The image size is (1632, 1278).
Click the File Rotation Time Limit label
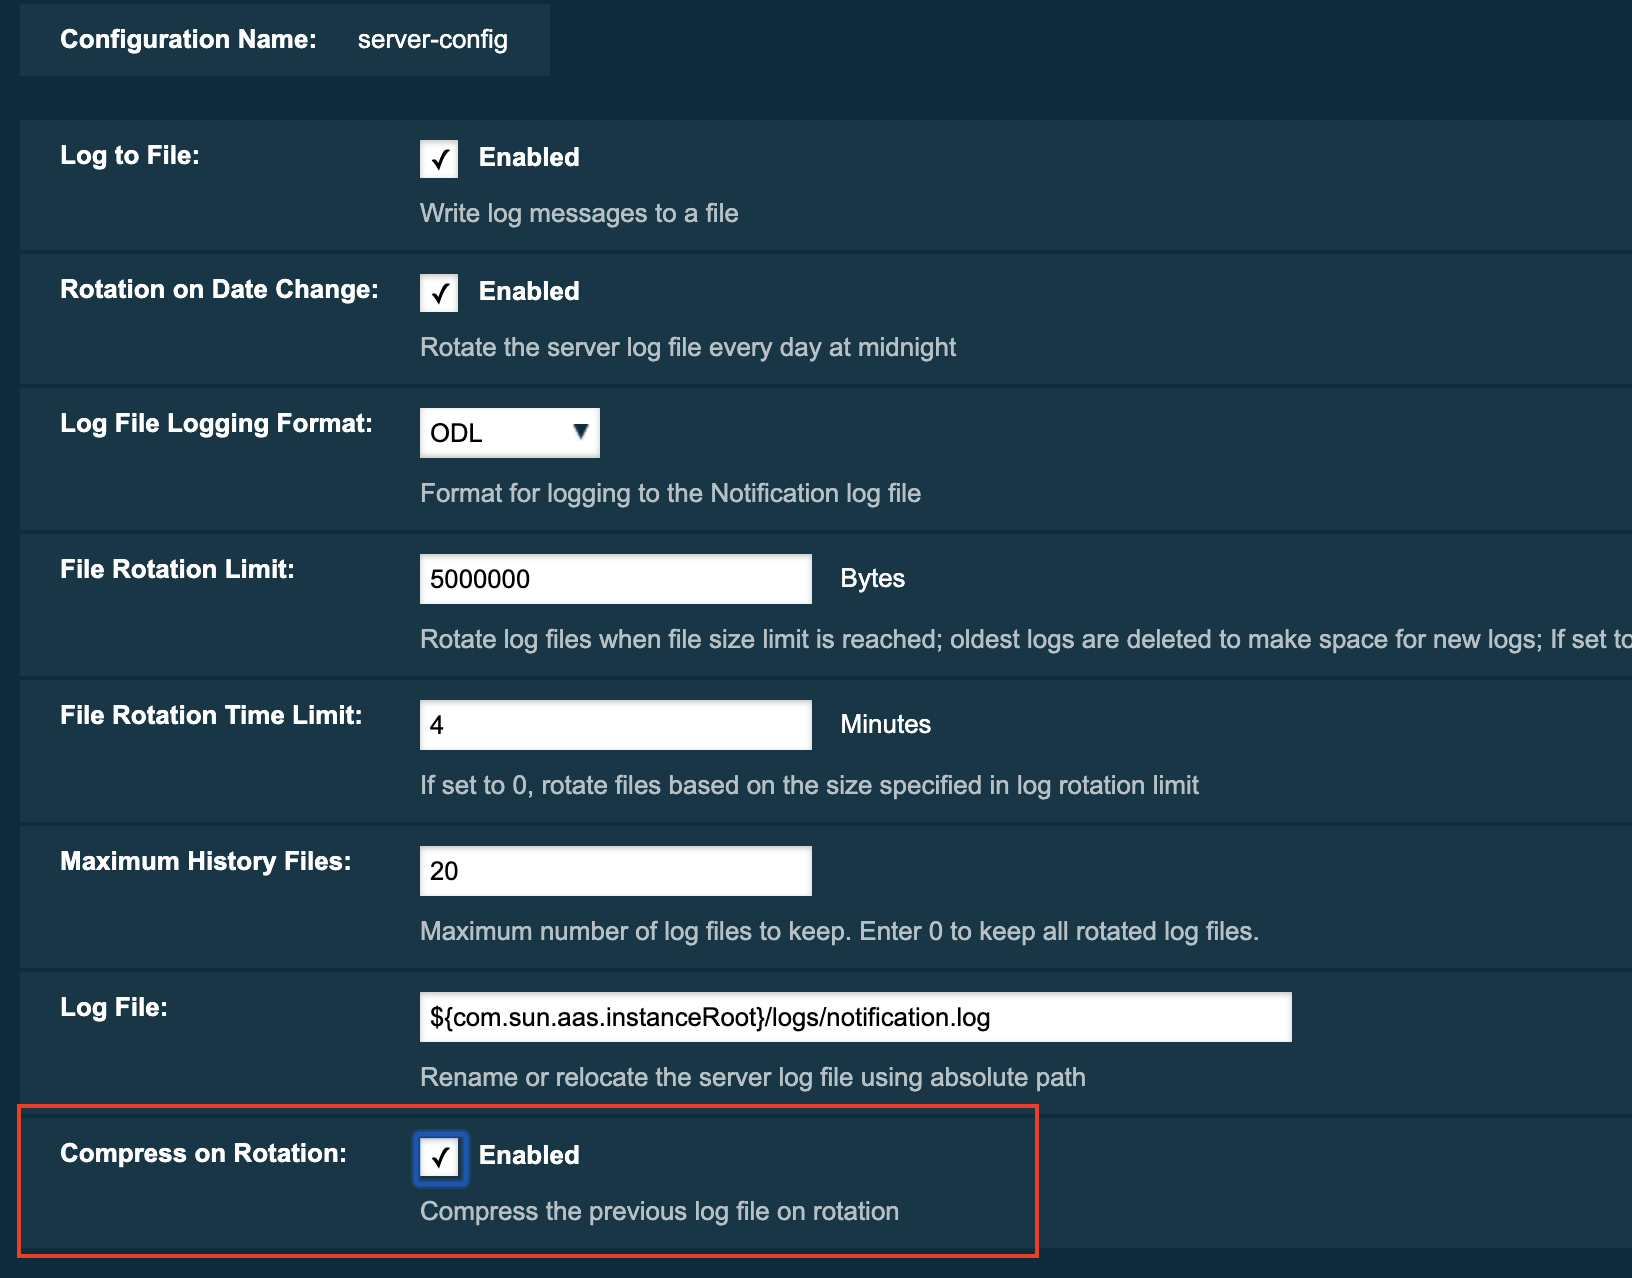211,715
